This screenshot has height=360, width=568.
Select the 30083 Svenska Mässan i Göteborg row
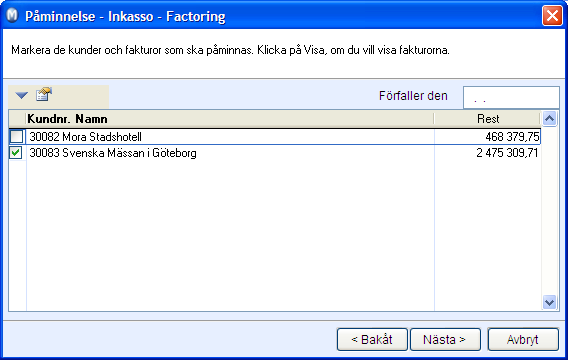(x=275, y=153)
